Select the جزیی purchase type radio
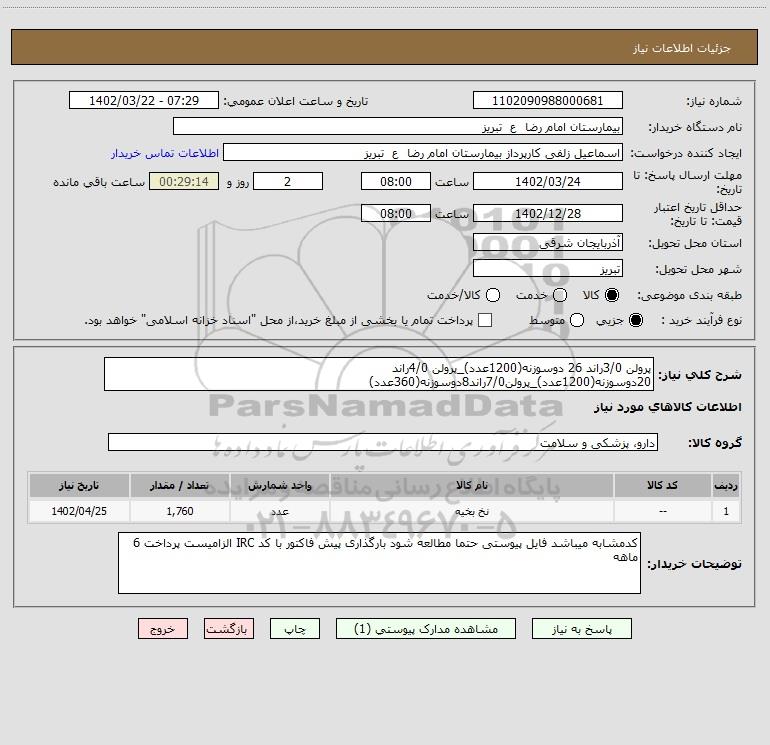Image resolution: width=770 pixels, height=745 pixels. tap(635, 320)
